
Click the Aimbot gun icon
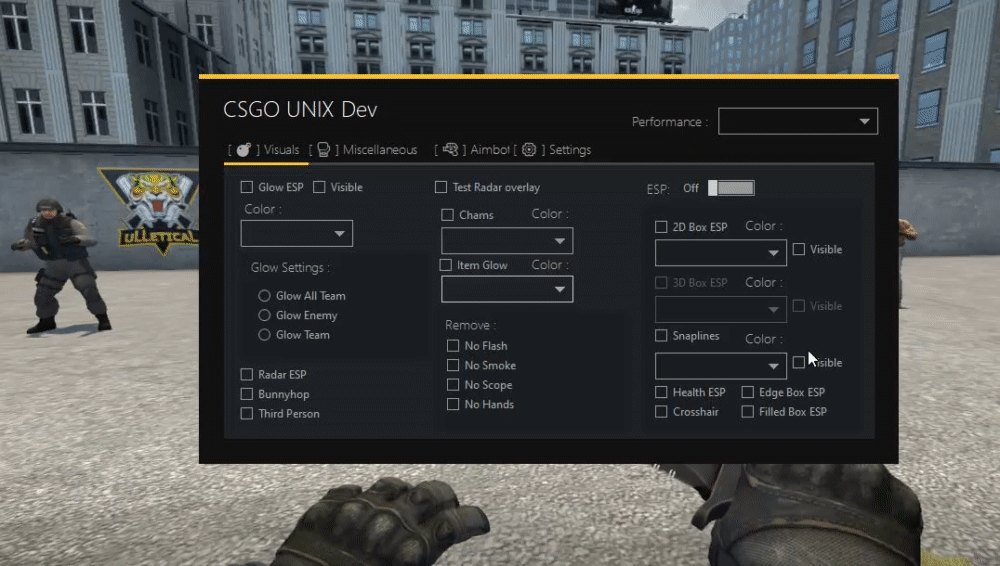[450, 149]
